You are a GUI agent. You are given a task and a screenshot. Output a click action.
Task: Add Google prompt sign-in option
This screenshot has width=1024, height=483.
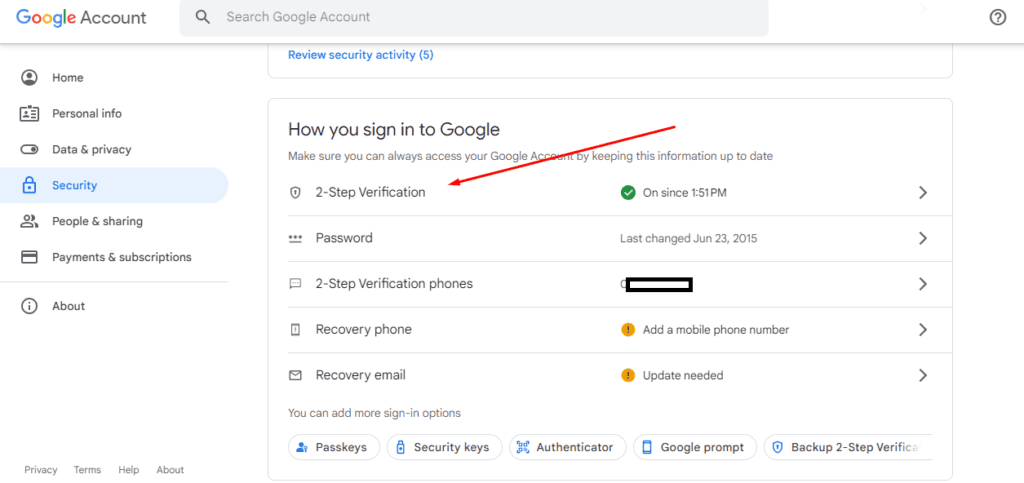pyautogui.click(x=695, y=447)
